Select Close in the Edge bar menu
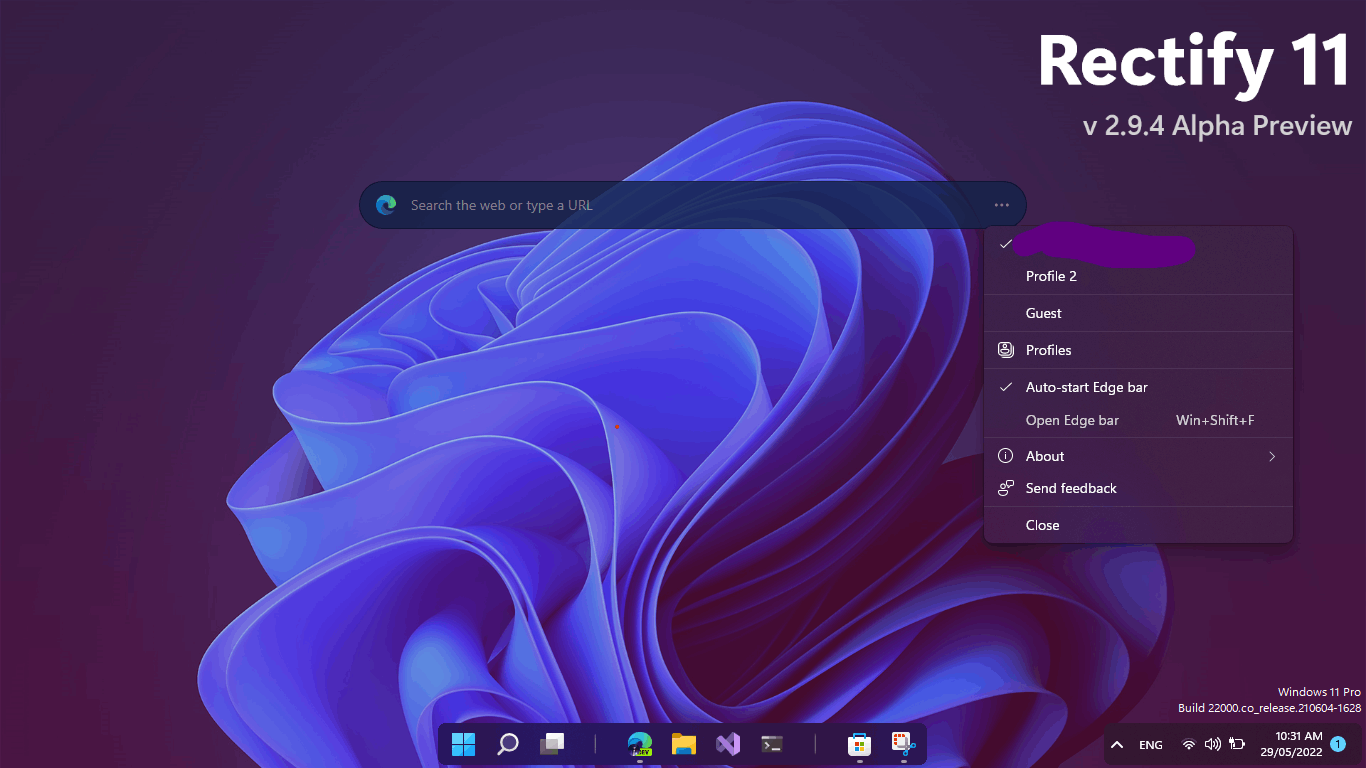 point(1138,525)
